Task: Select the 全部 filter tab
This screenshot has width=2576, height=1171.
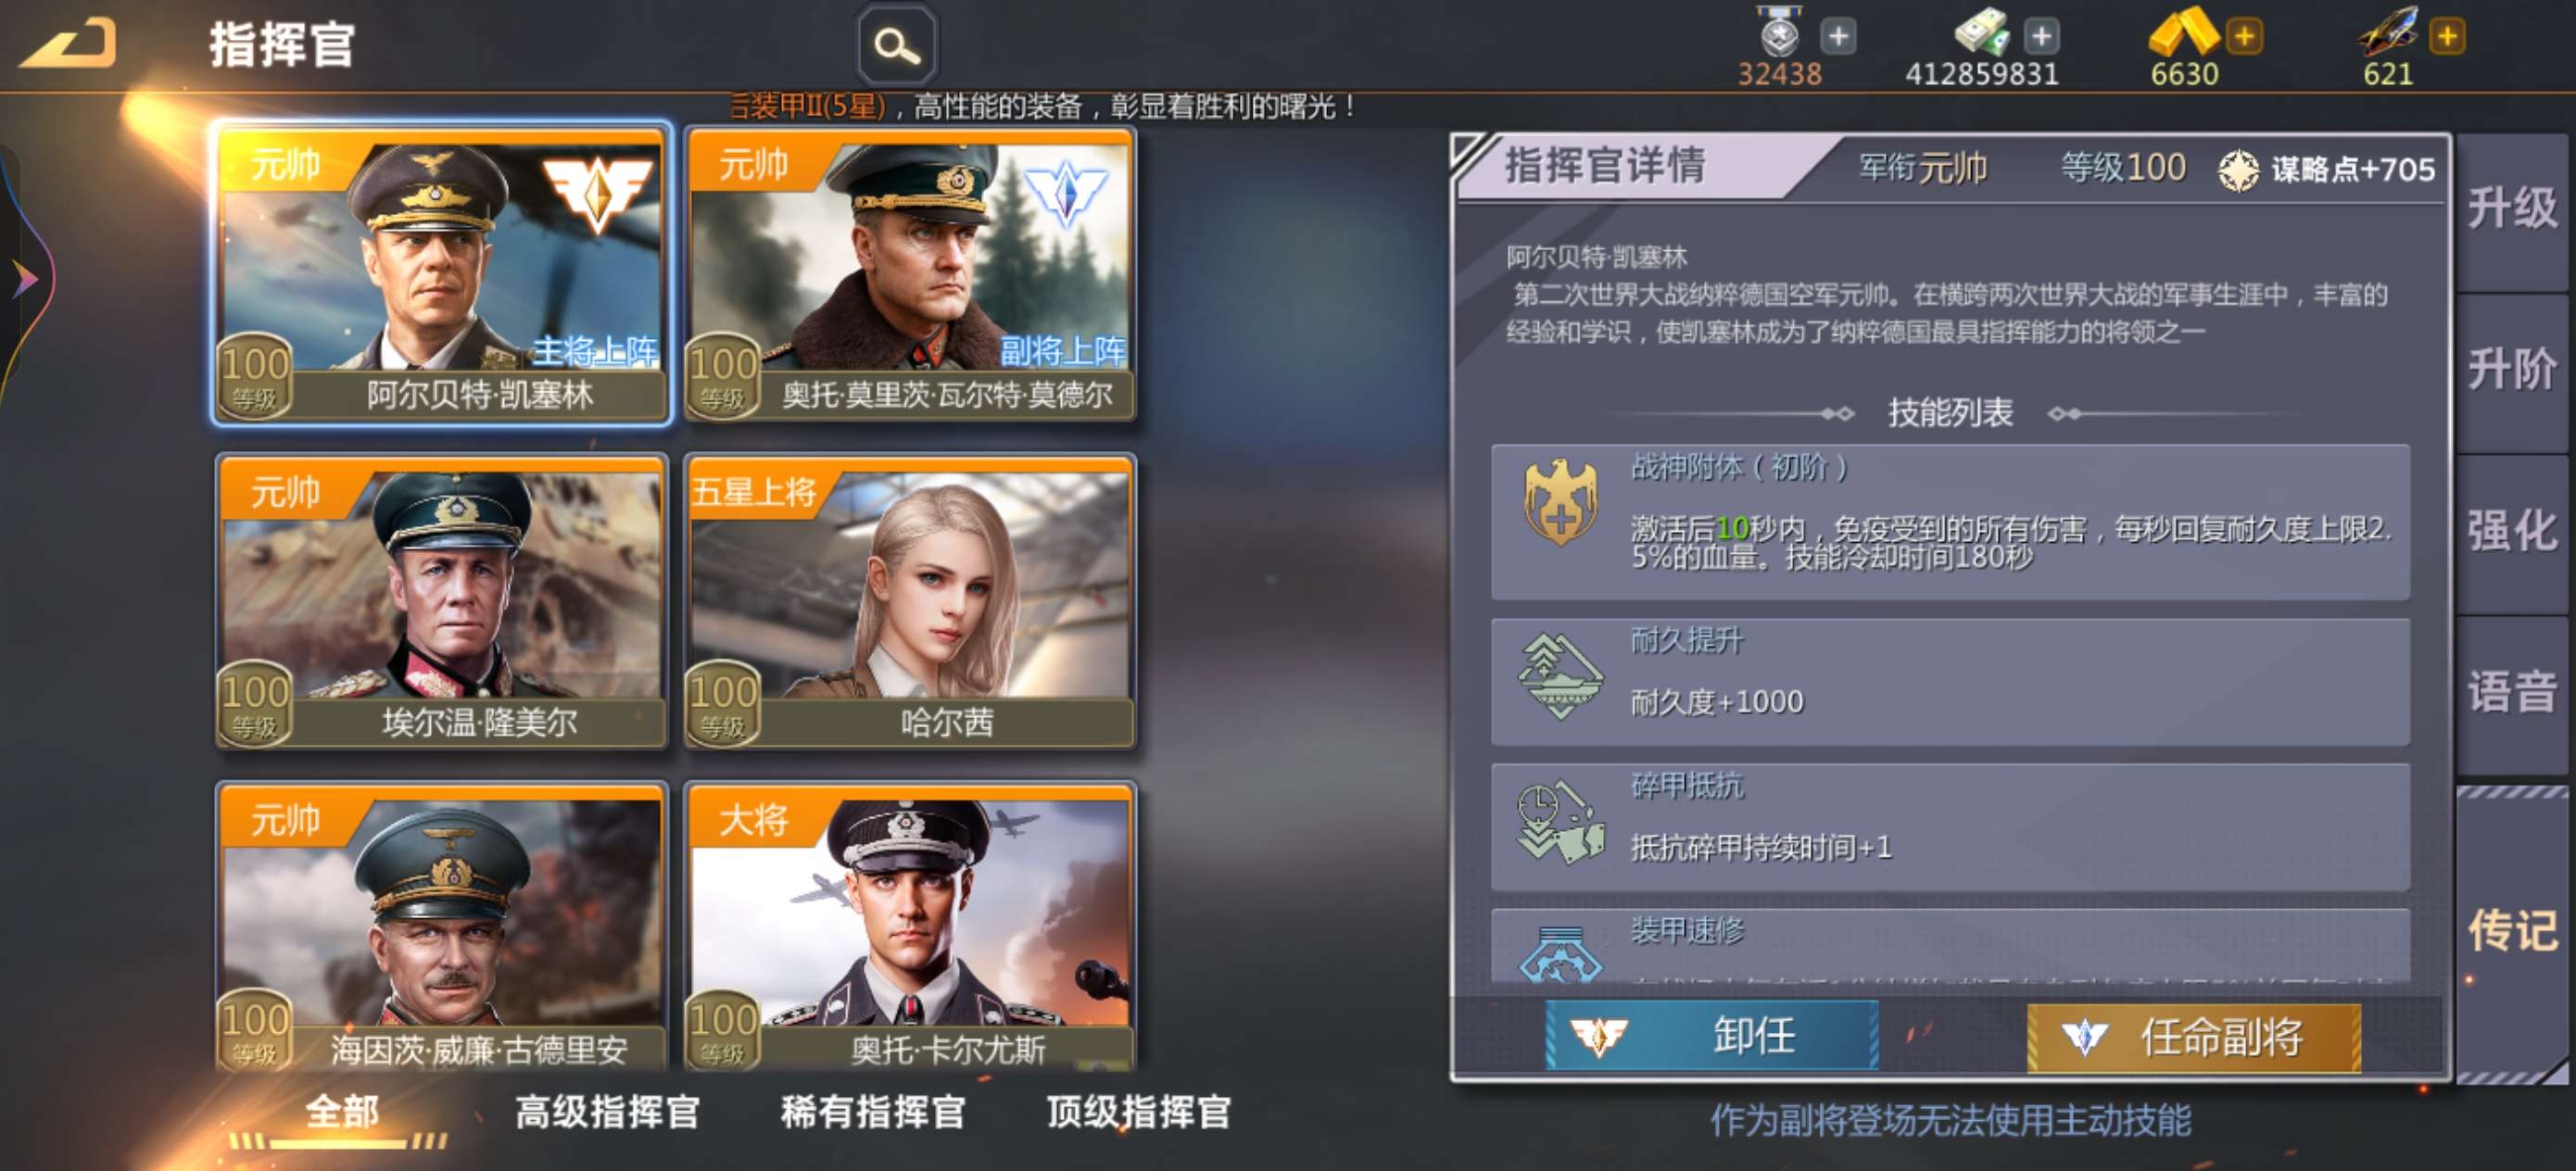Action: (x=341, y=1111)
